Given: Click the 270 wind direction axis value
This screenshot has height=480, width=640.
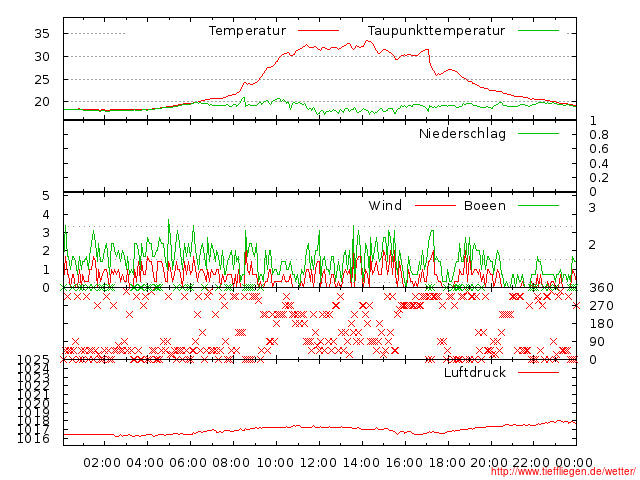Looking at the screenshot, I should click(x=601, y=306).
